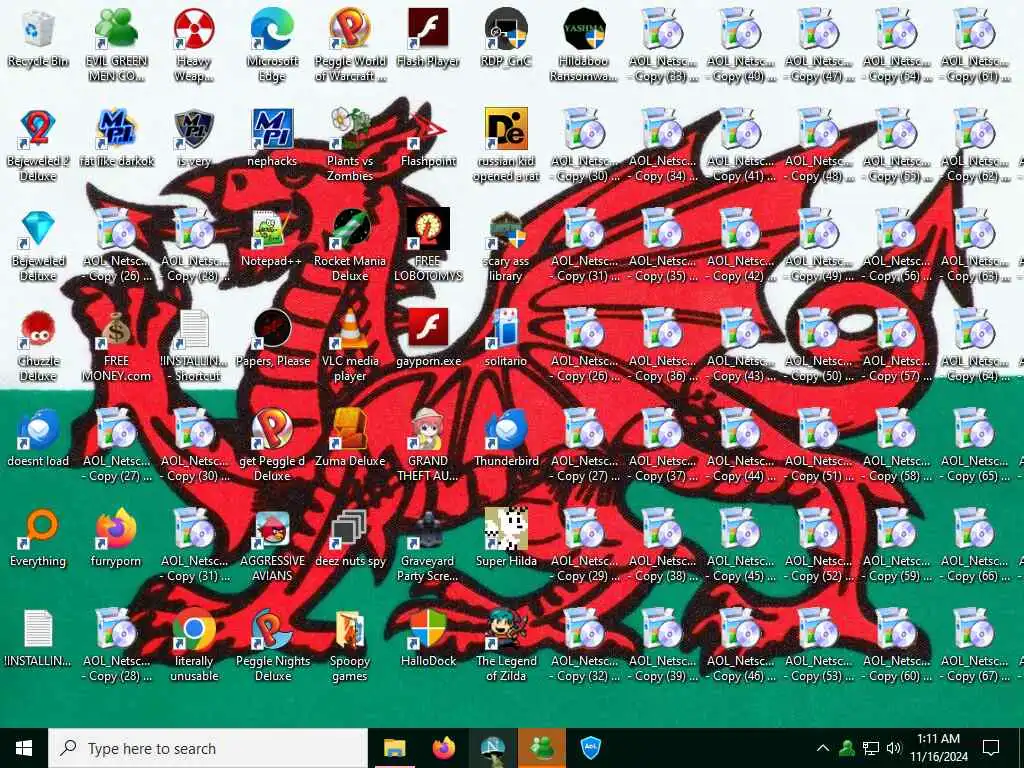Select the literally unusable Chrome shortcut

point(194,630)
